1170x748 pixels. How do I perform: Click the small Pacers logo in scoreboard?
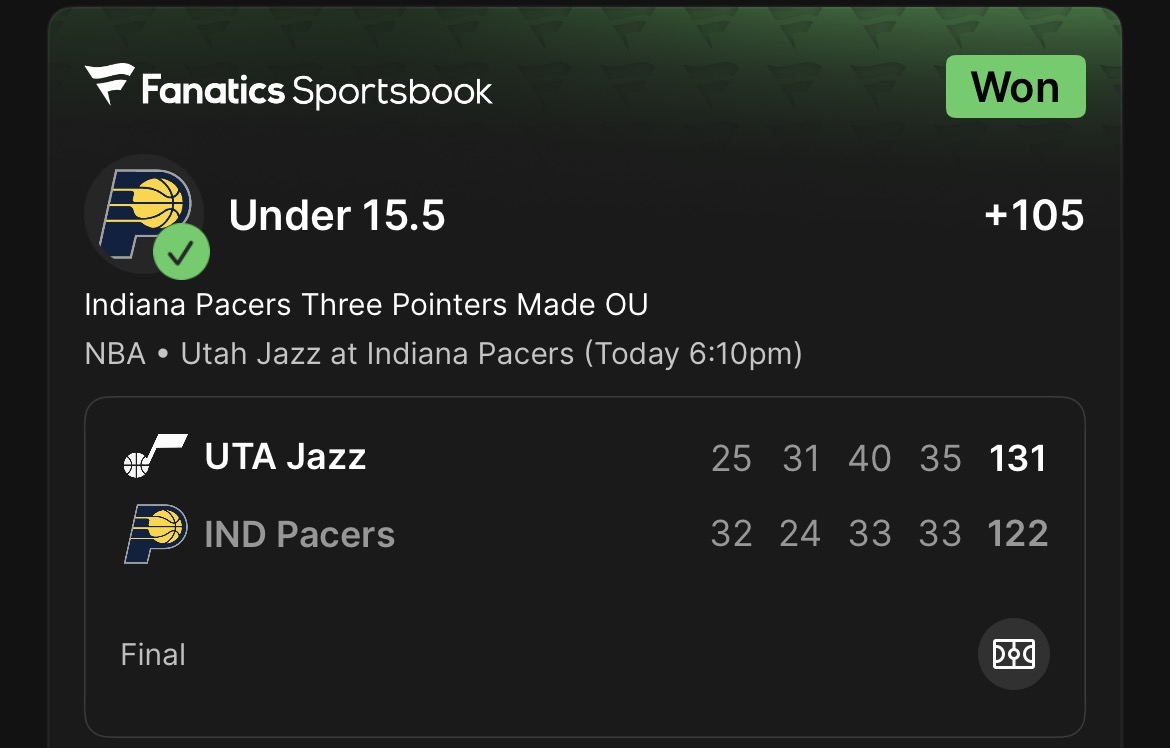tap(155, 534)
